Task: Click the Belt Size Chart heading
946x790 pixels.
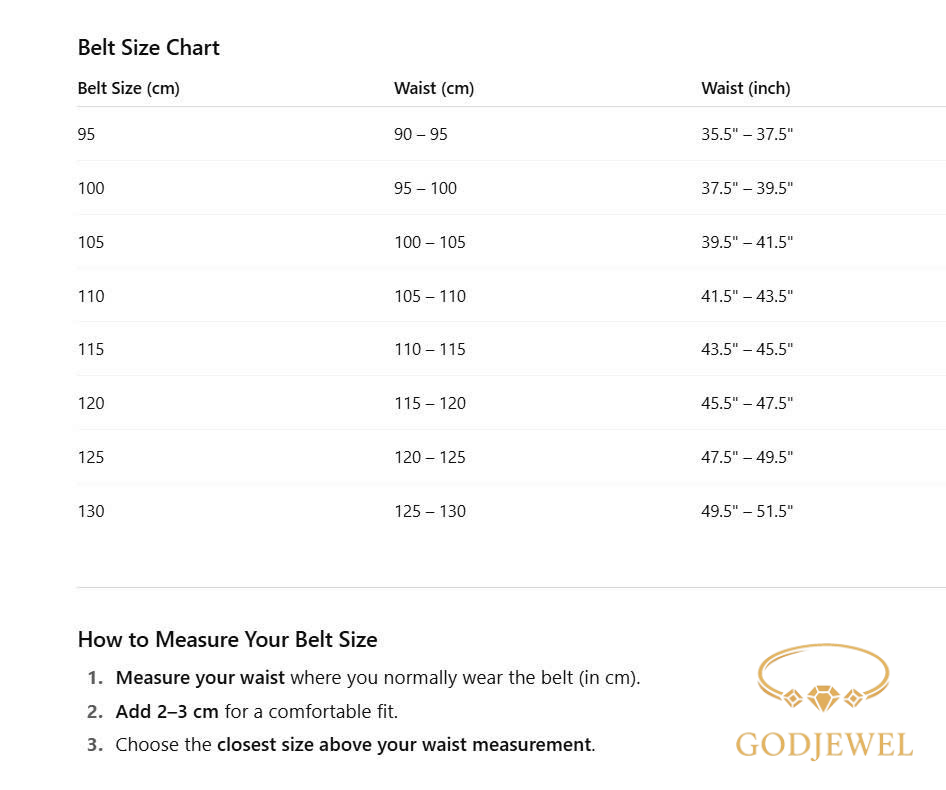Action: click(x=148, y=47)
